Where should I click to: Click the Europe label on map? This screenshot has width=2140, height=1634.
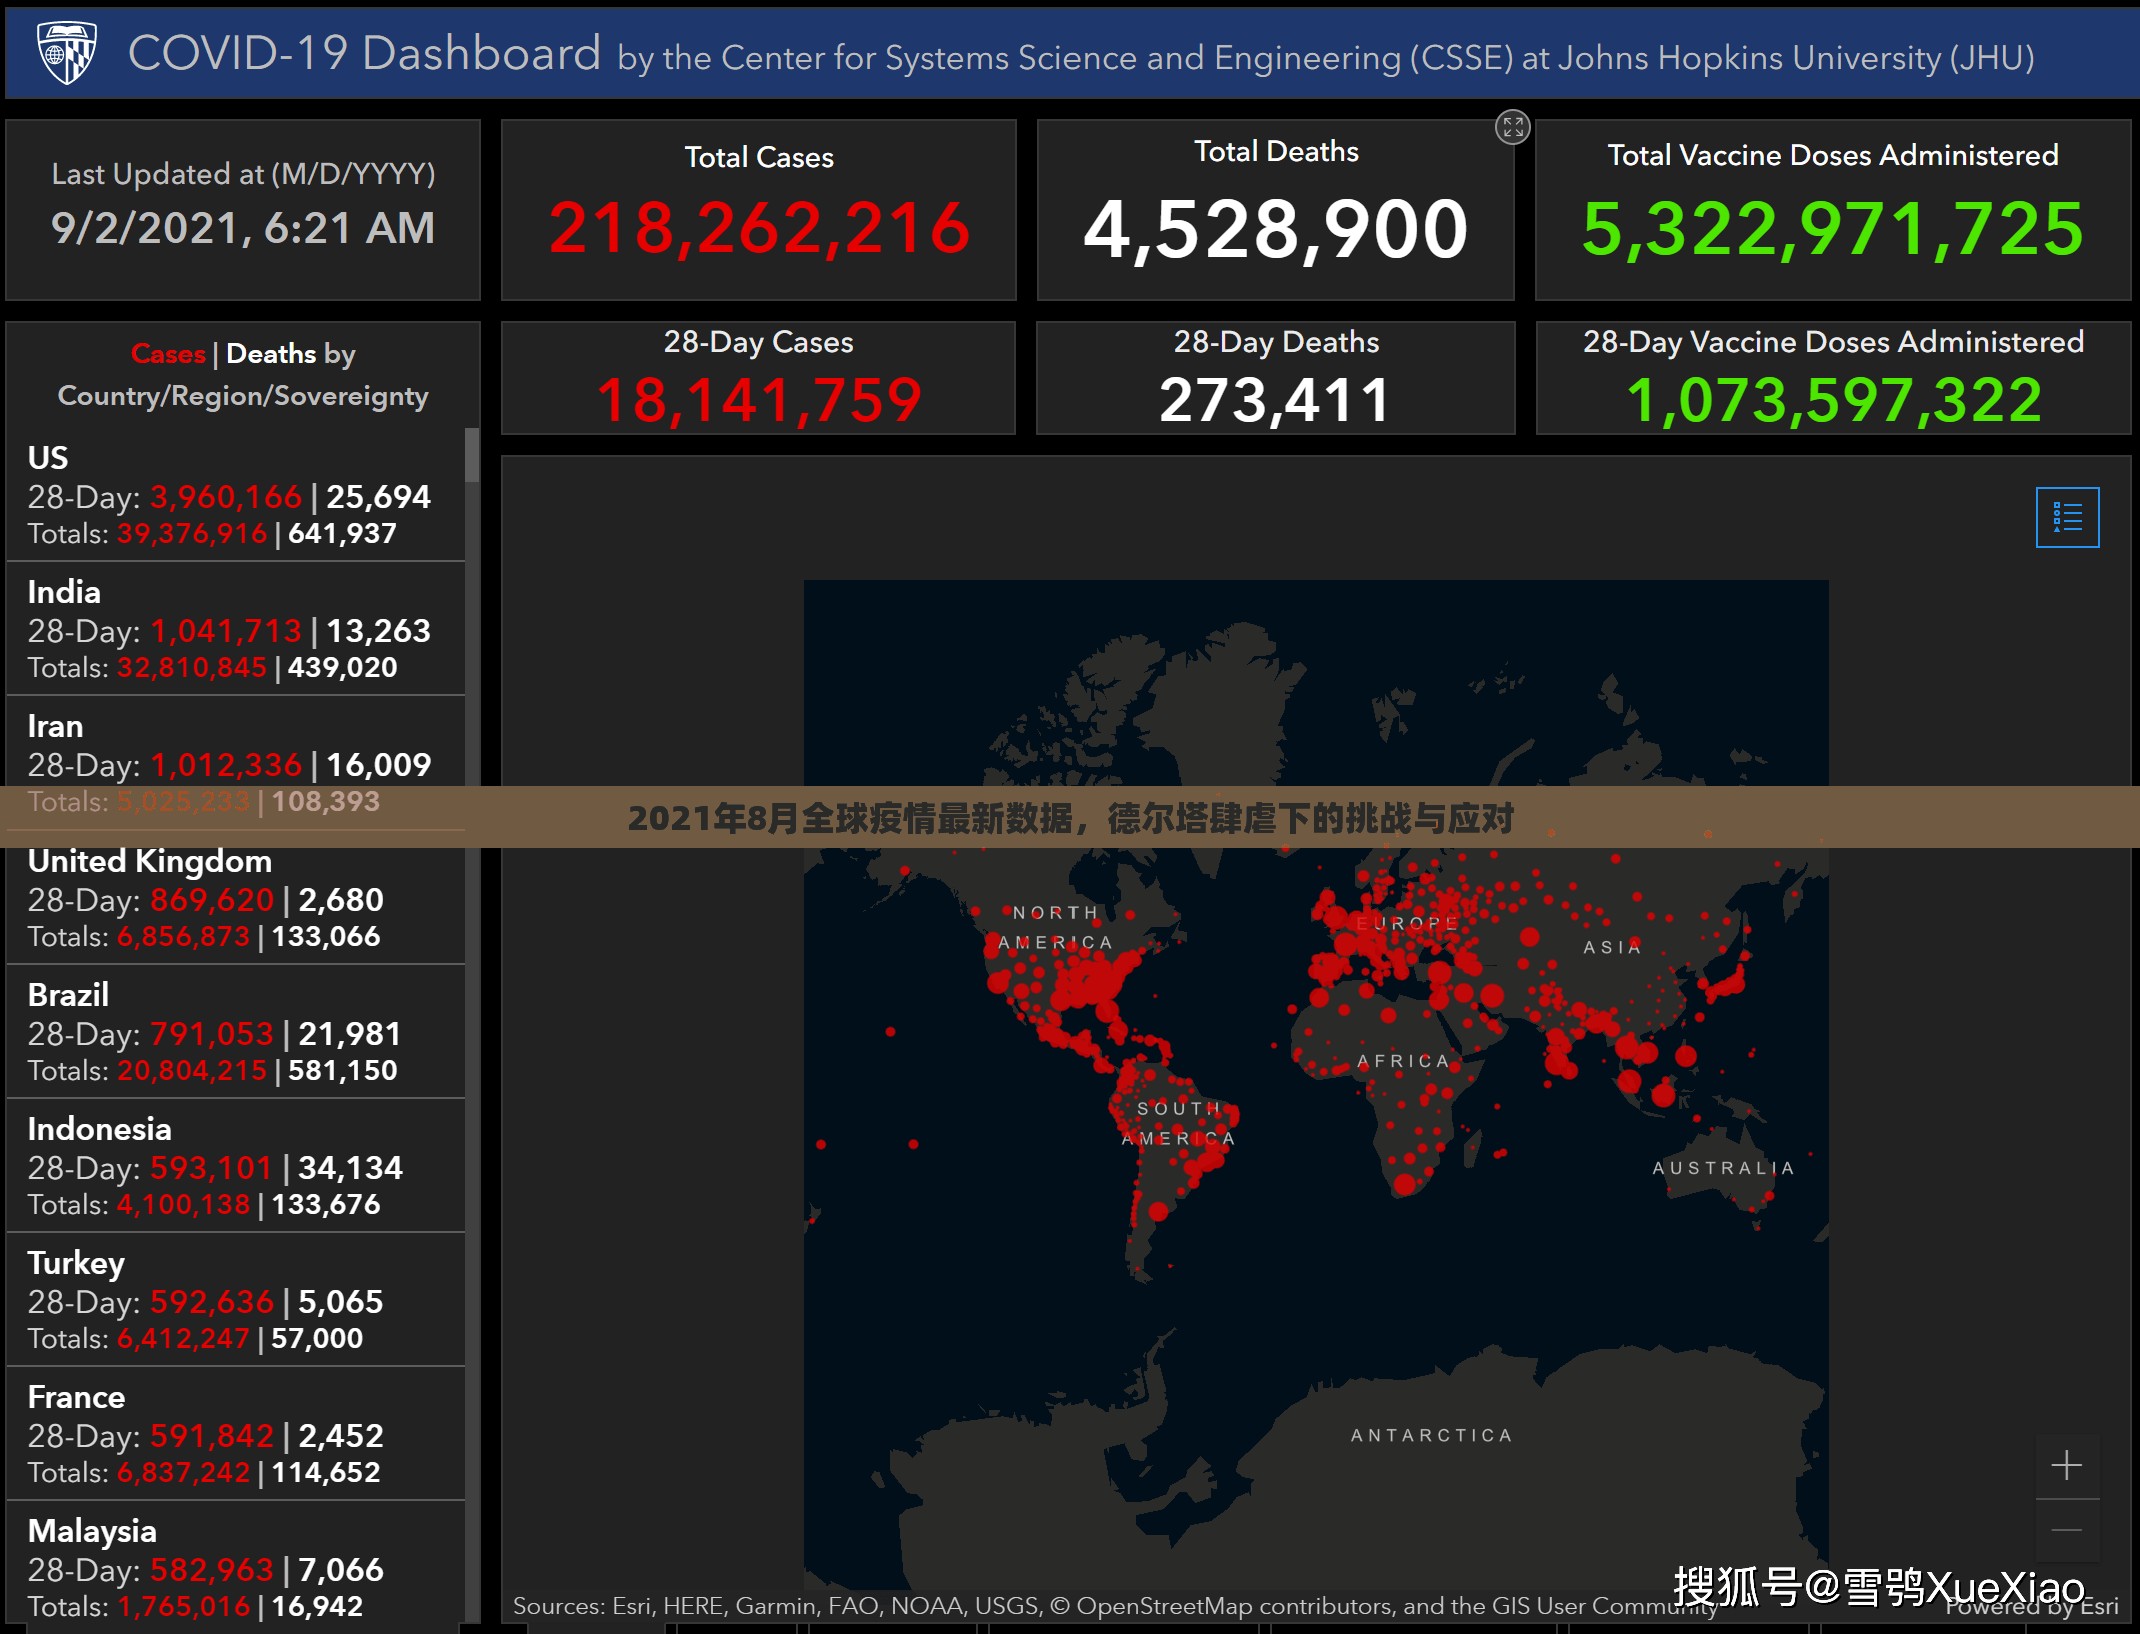click(x=1406, y=923)
